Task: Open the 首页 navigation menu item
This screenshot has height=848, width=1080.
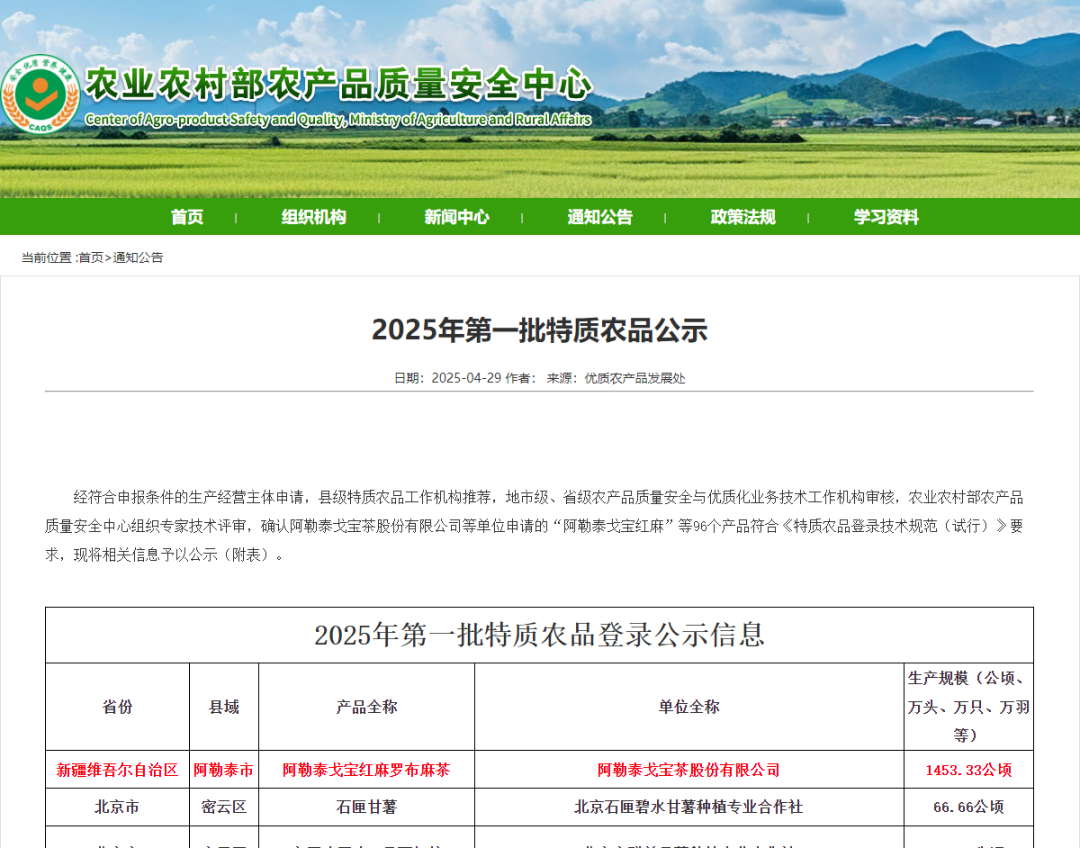Action: click(187, 217)
